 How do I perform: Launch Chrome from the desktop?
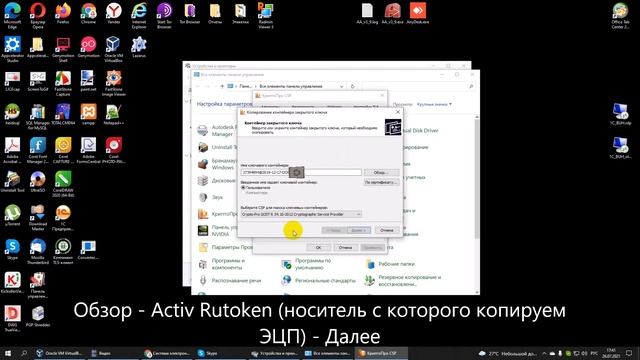[88, 13]
